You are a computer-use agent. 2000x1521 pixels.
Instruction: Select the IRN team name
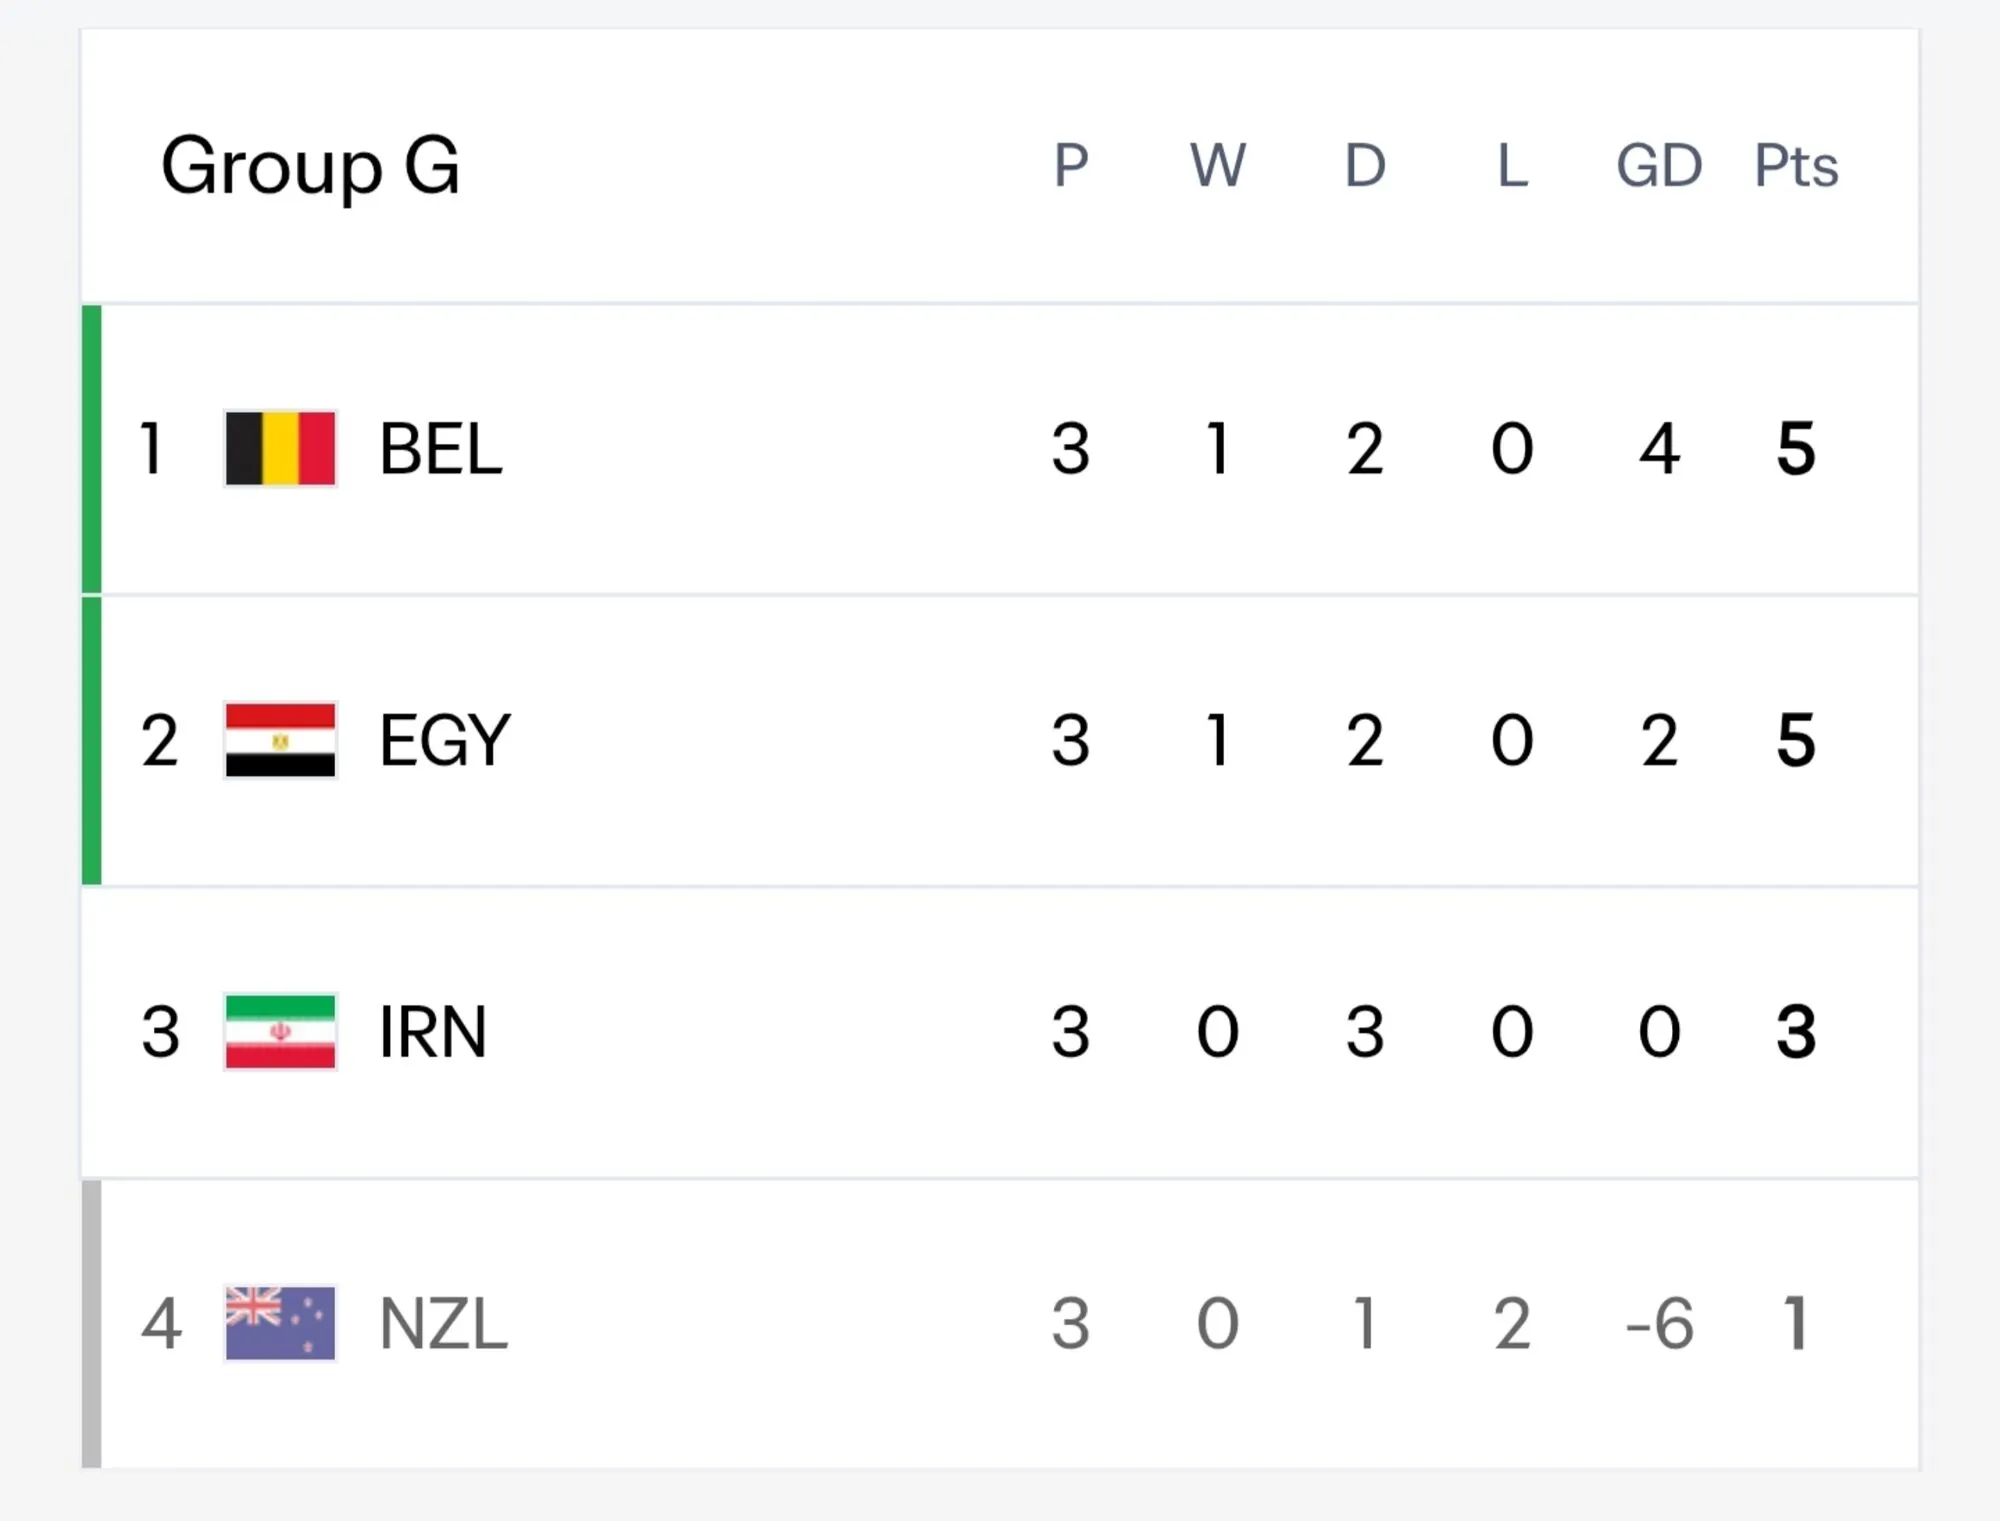click(x=433, y=1032)
